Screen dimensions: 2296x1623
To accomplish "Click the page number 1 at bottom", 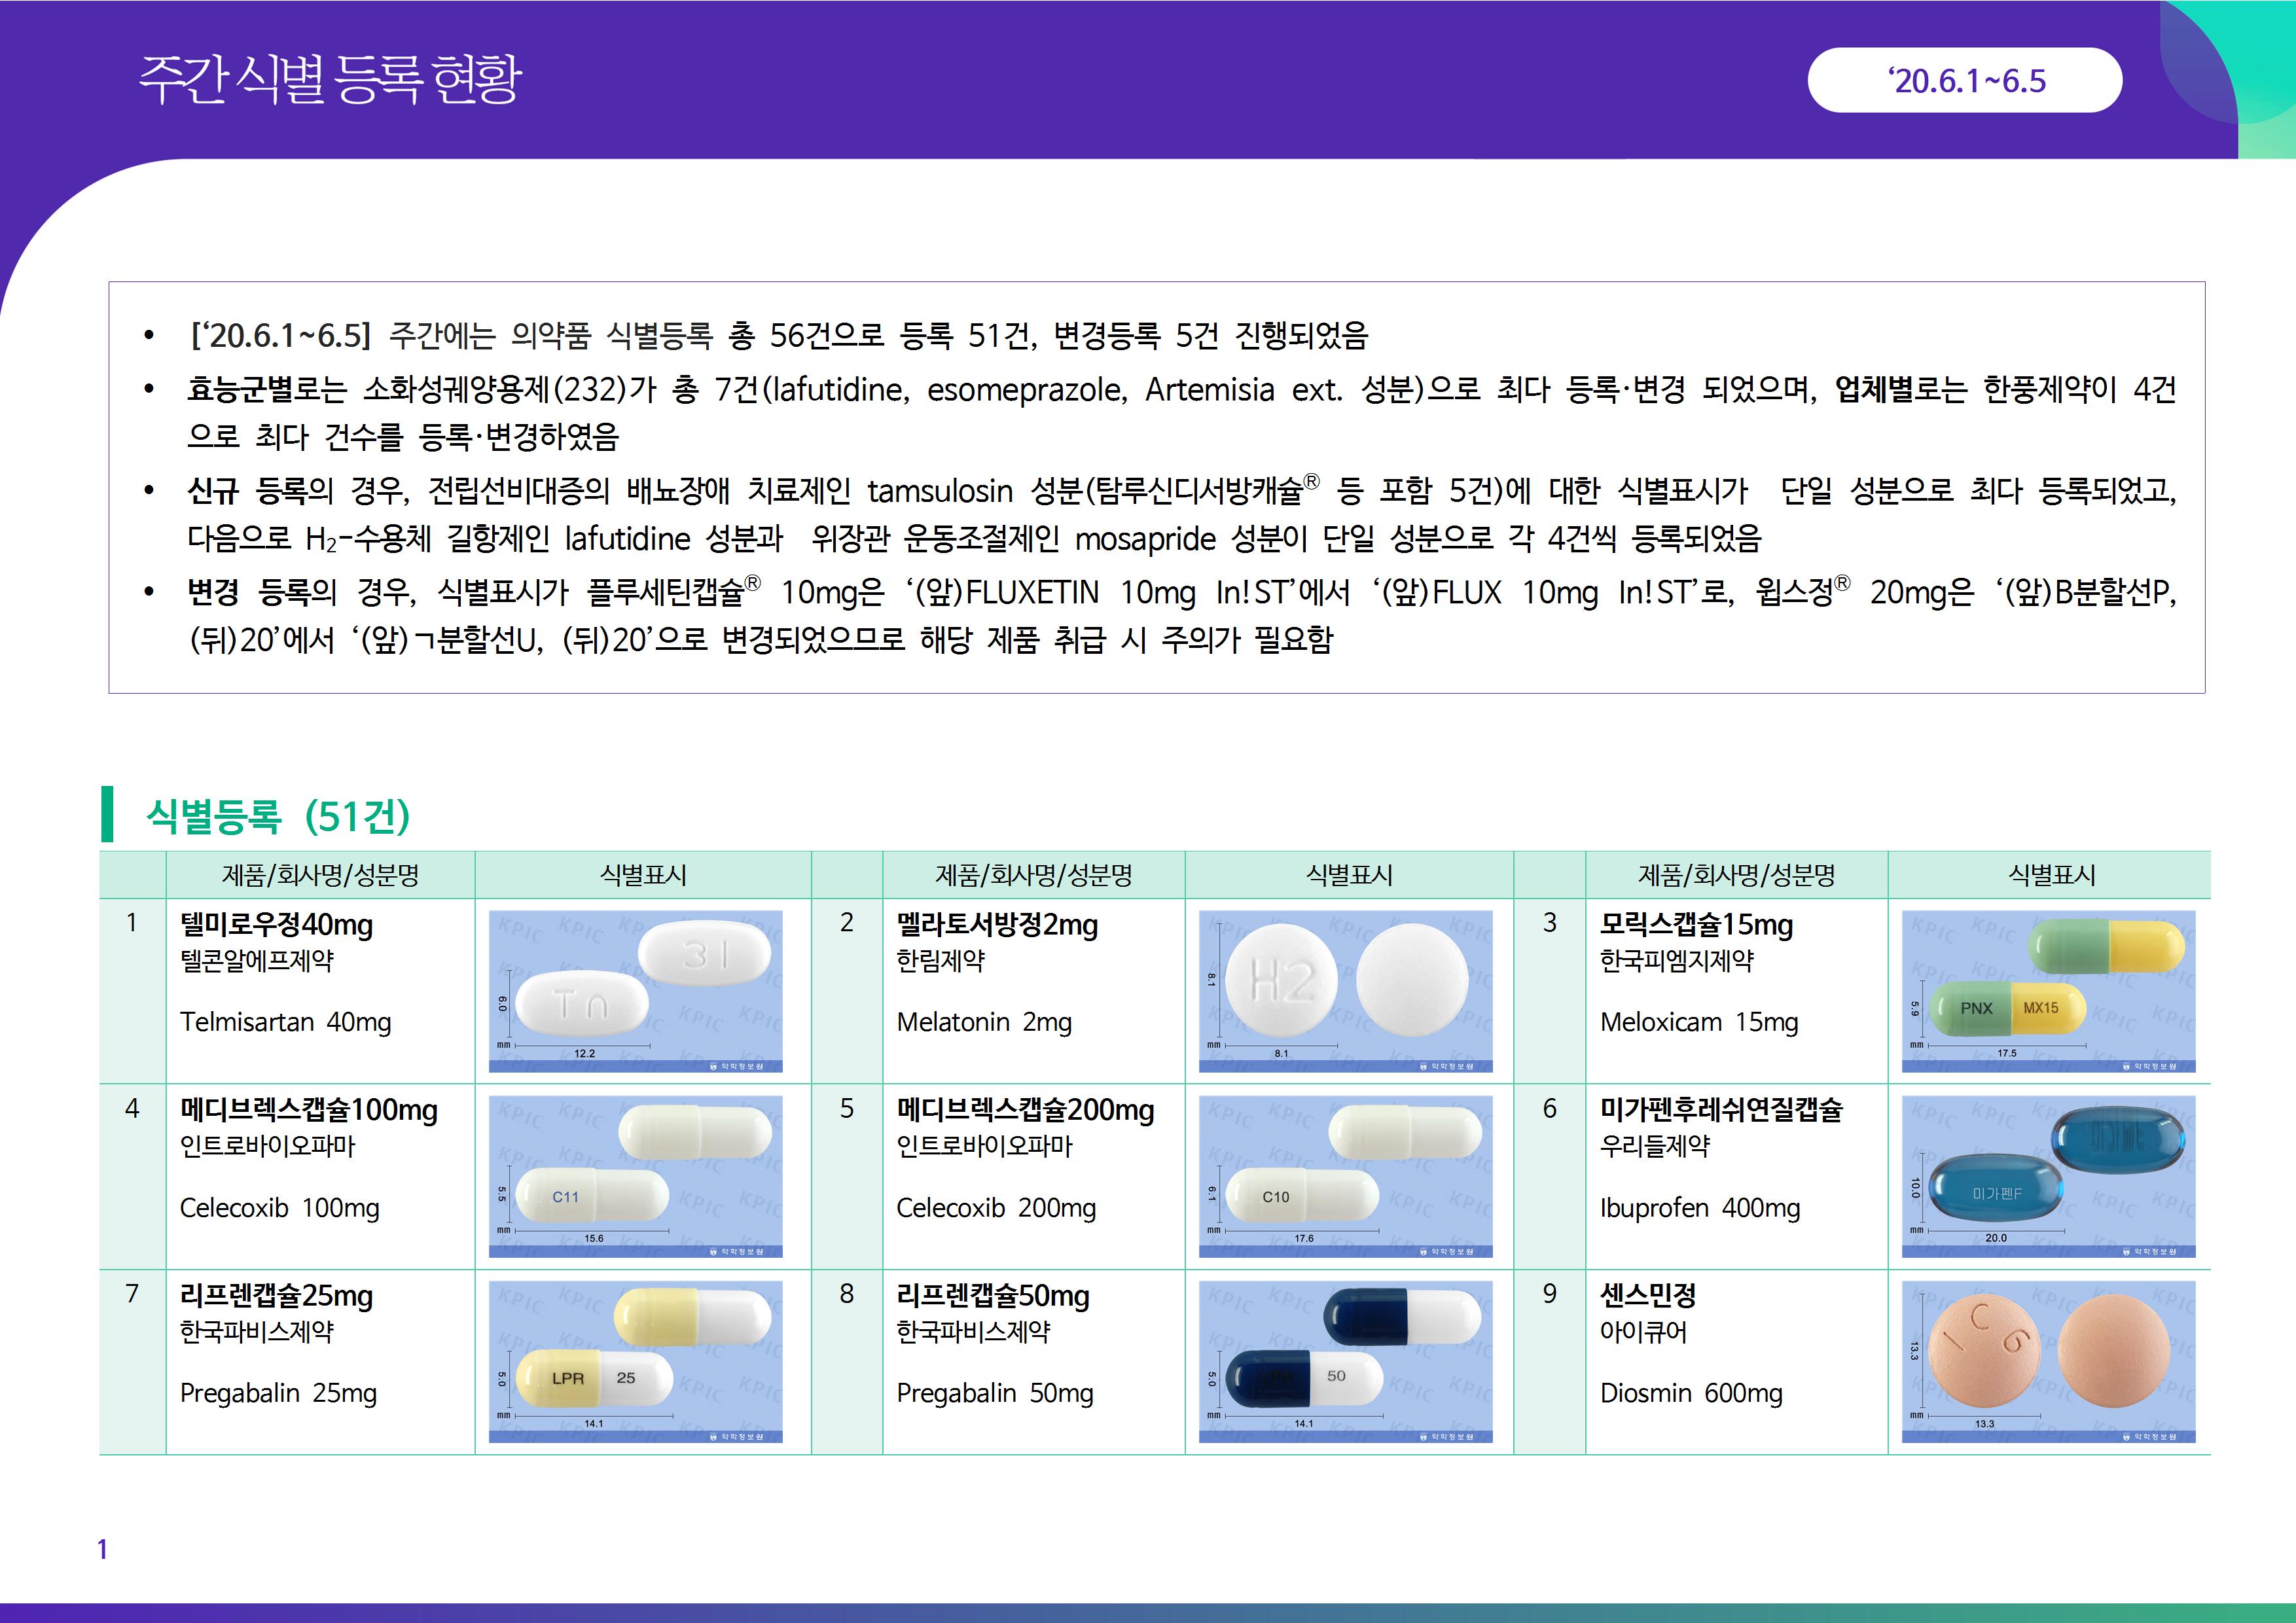I will tap(102, 1549).
